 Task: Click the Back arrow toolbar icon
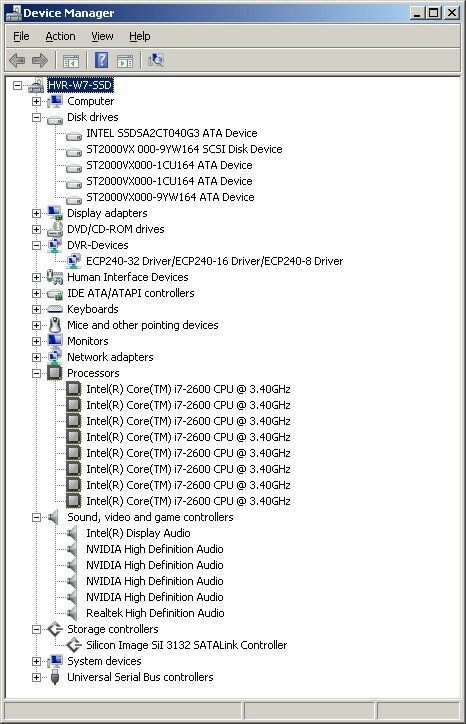coord(17,60)
